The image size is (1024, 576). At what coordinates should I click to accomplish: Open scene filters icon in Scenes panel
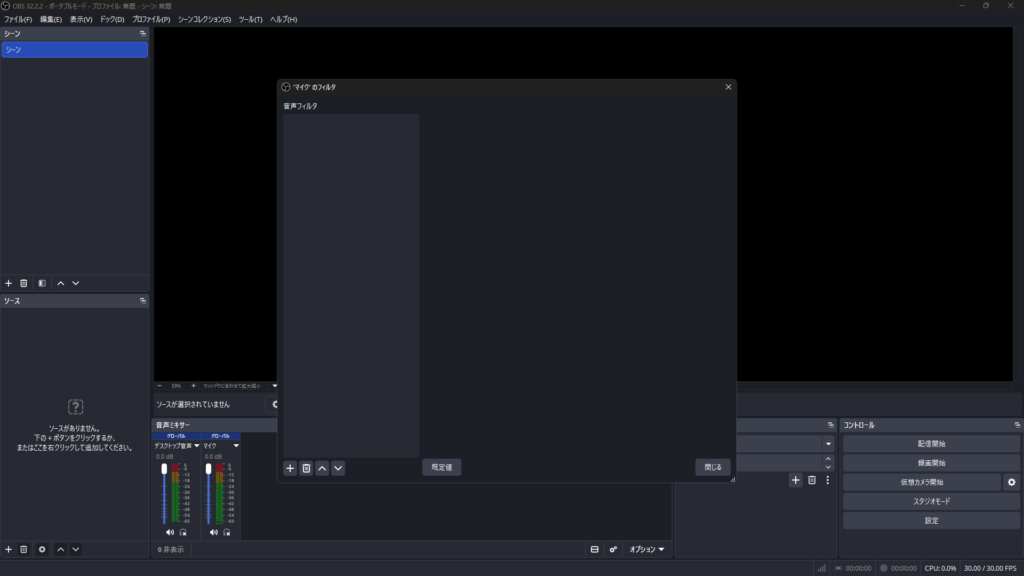pyautogui.click(x=42, y=283)
